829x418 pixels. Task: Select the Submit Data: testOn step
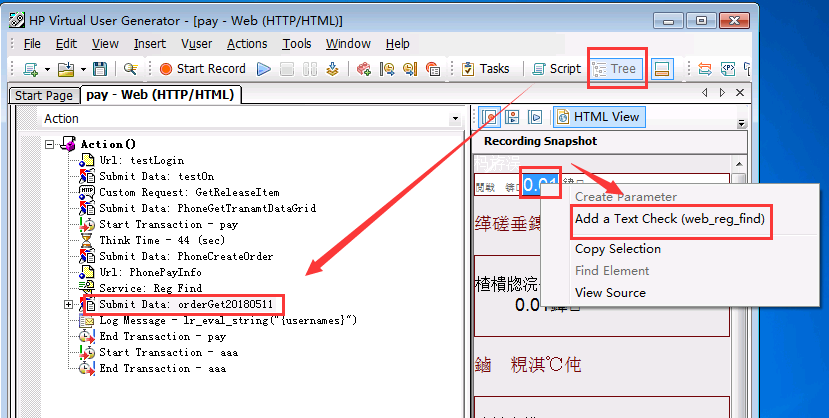156,176
